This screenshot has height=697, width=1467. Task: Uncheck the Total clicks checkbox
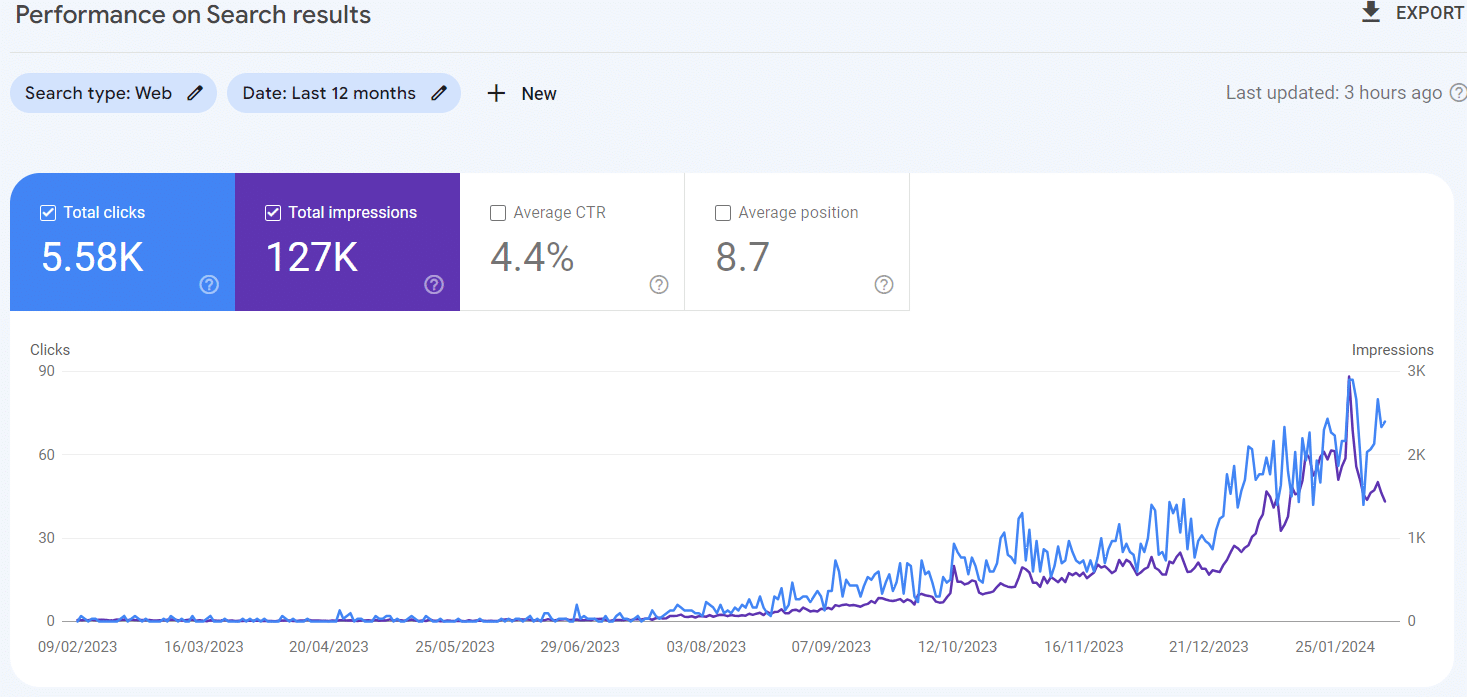pos(48,213)
